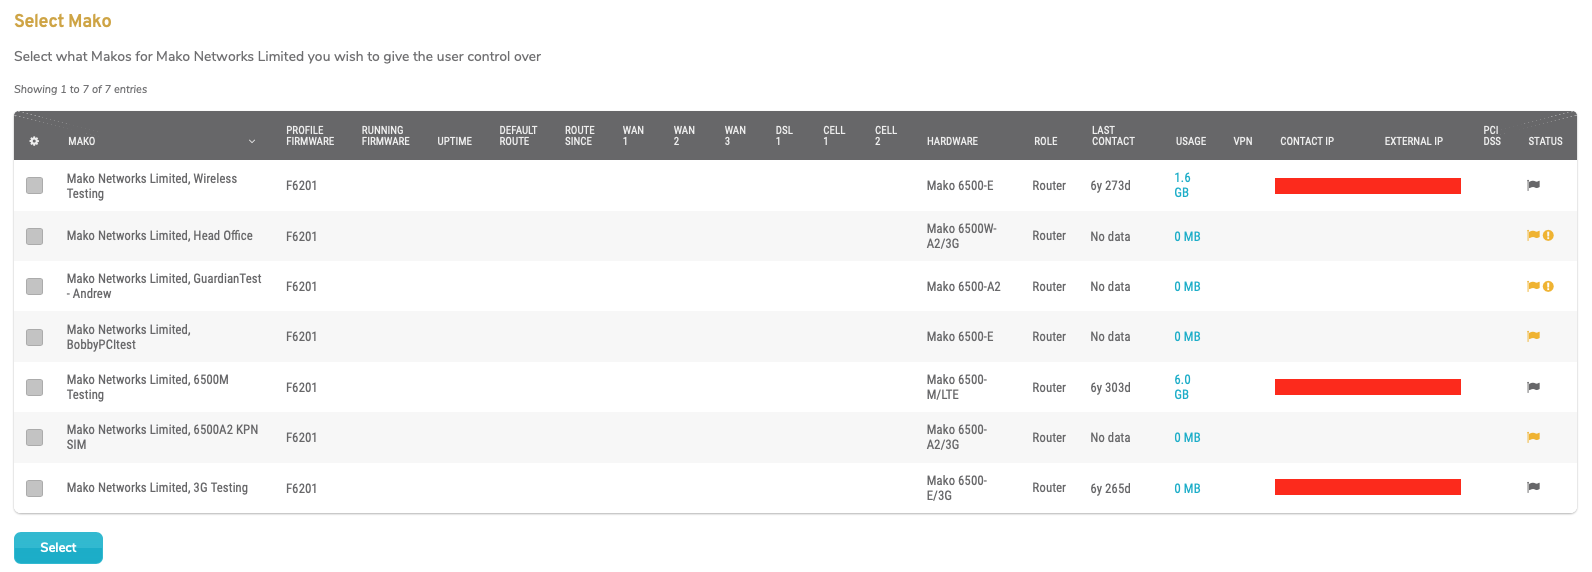Sort by EXTERNAL IP column header
Viewport: 1592px width, 572px height.
pyautogui.click(x=1413, y=142)
